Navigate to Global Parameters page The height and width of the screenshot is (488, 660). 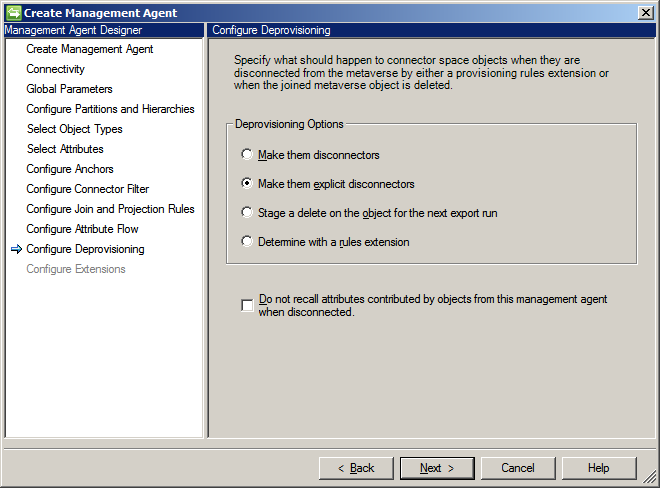(69, 89)
